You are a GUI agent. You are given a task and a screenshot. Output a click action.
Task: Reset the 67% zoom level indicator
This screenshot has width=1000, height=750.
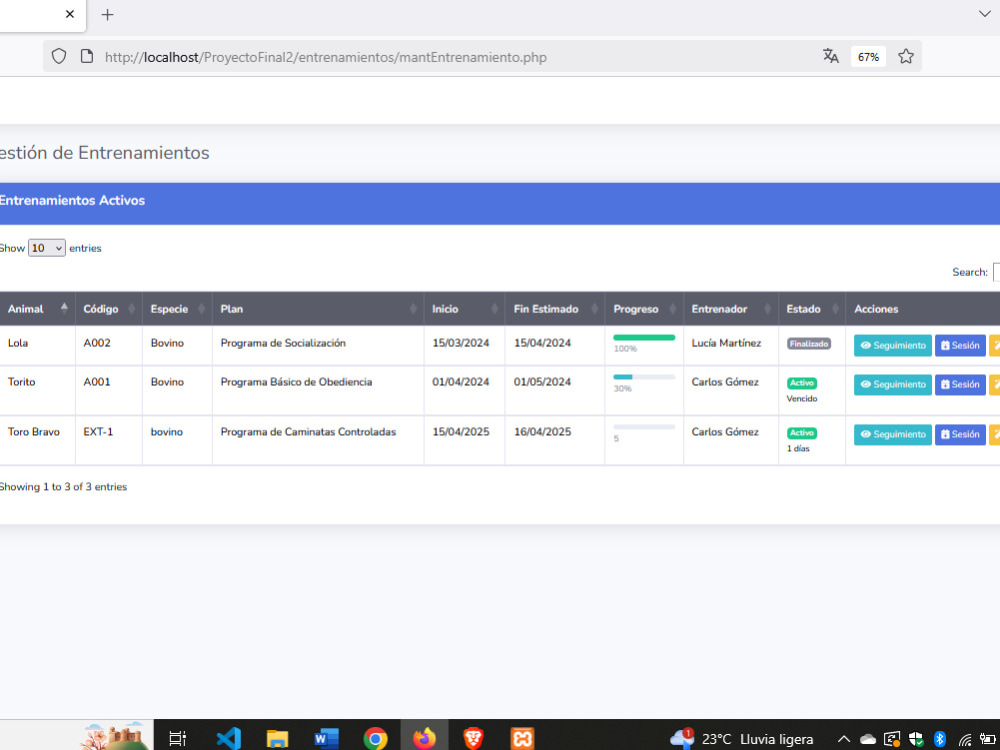click(x=868, y=57)
